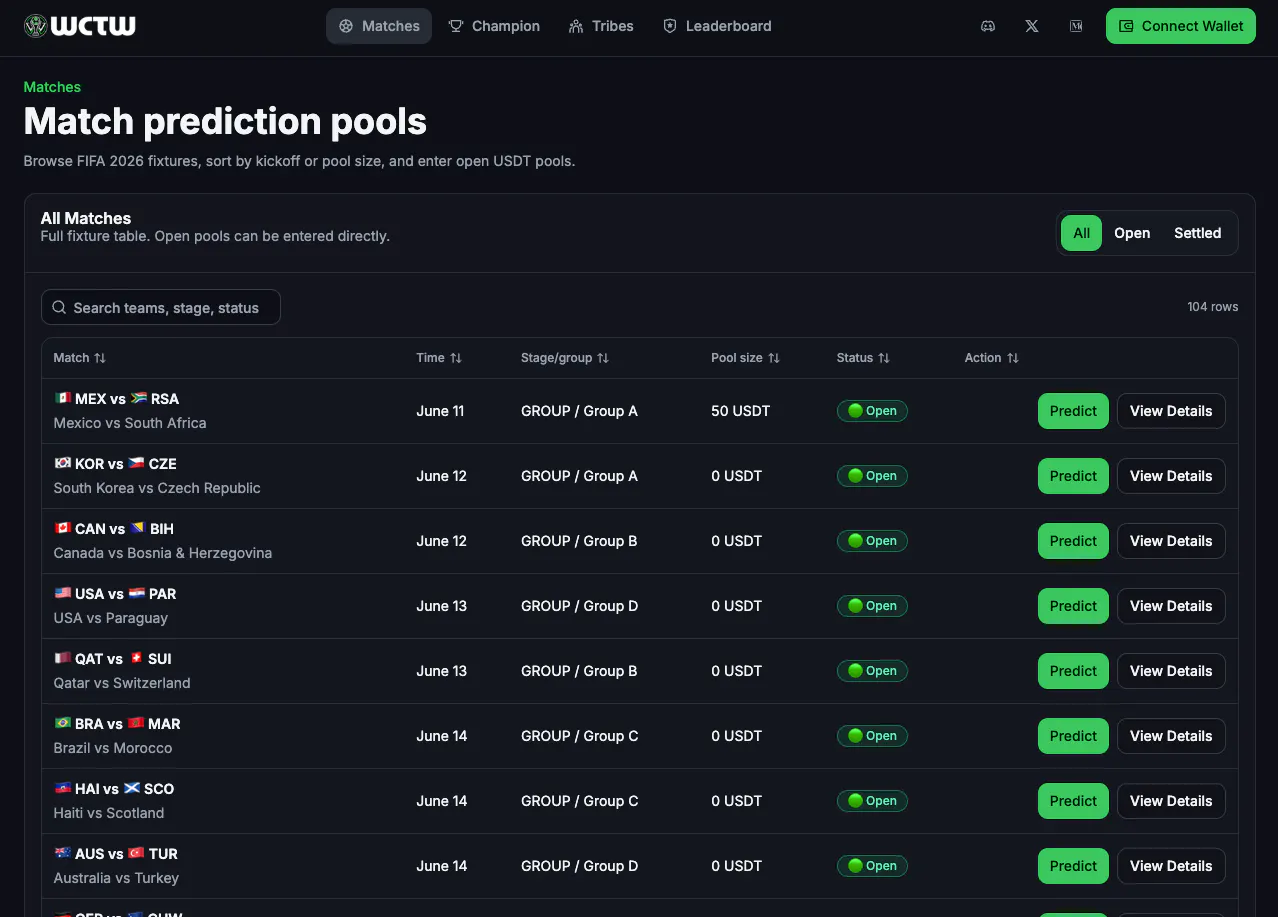Image resolution: width=1278 pixels, height=917 pixels.
Task: Click the Open status badge for BRA vs MAR
Action: 872,736
